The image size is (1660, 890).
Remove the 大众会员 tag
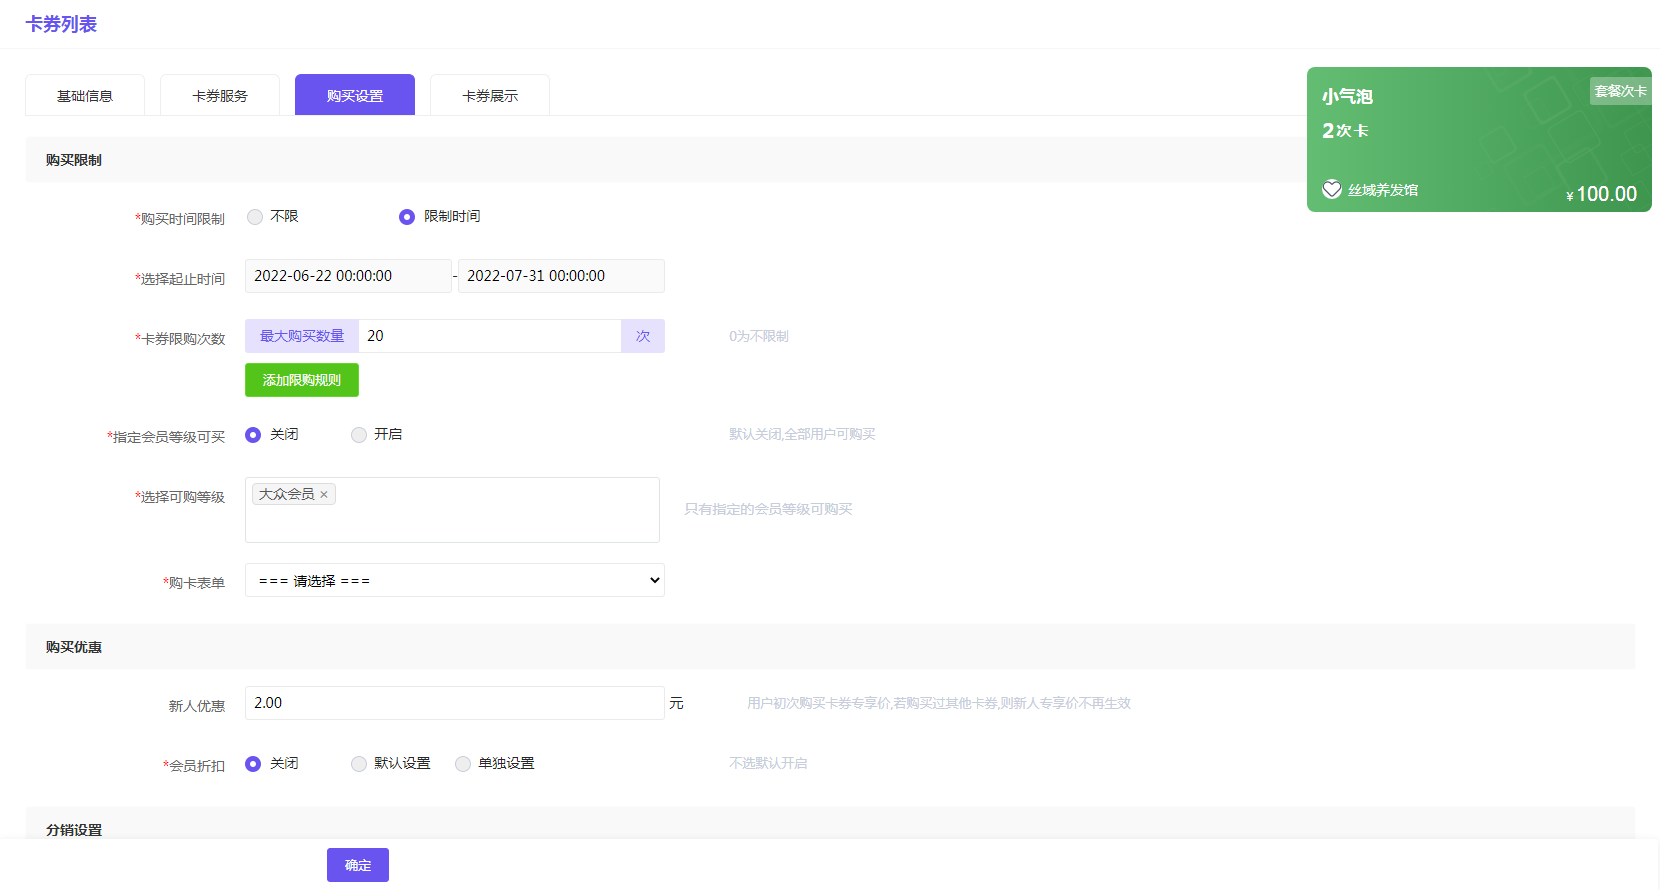tap(324, 495)
